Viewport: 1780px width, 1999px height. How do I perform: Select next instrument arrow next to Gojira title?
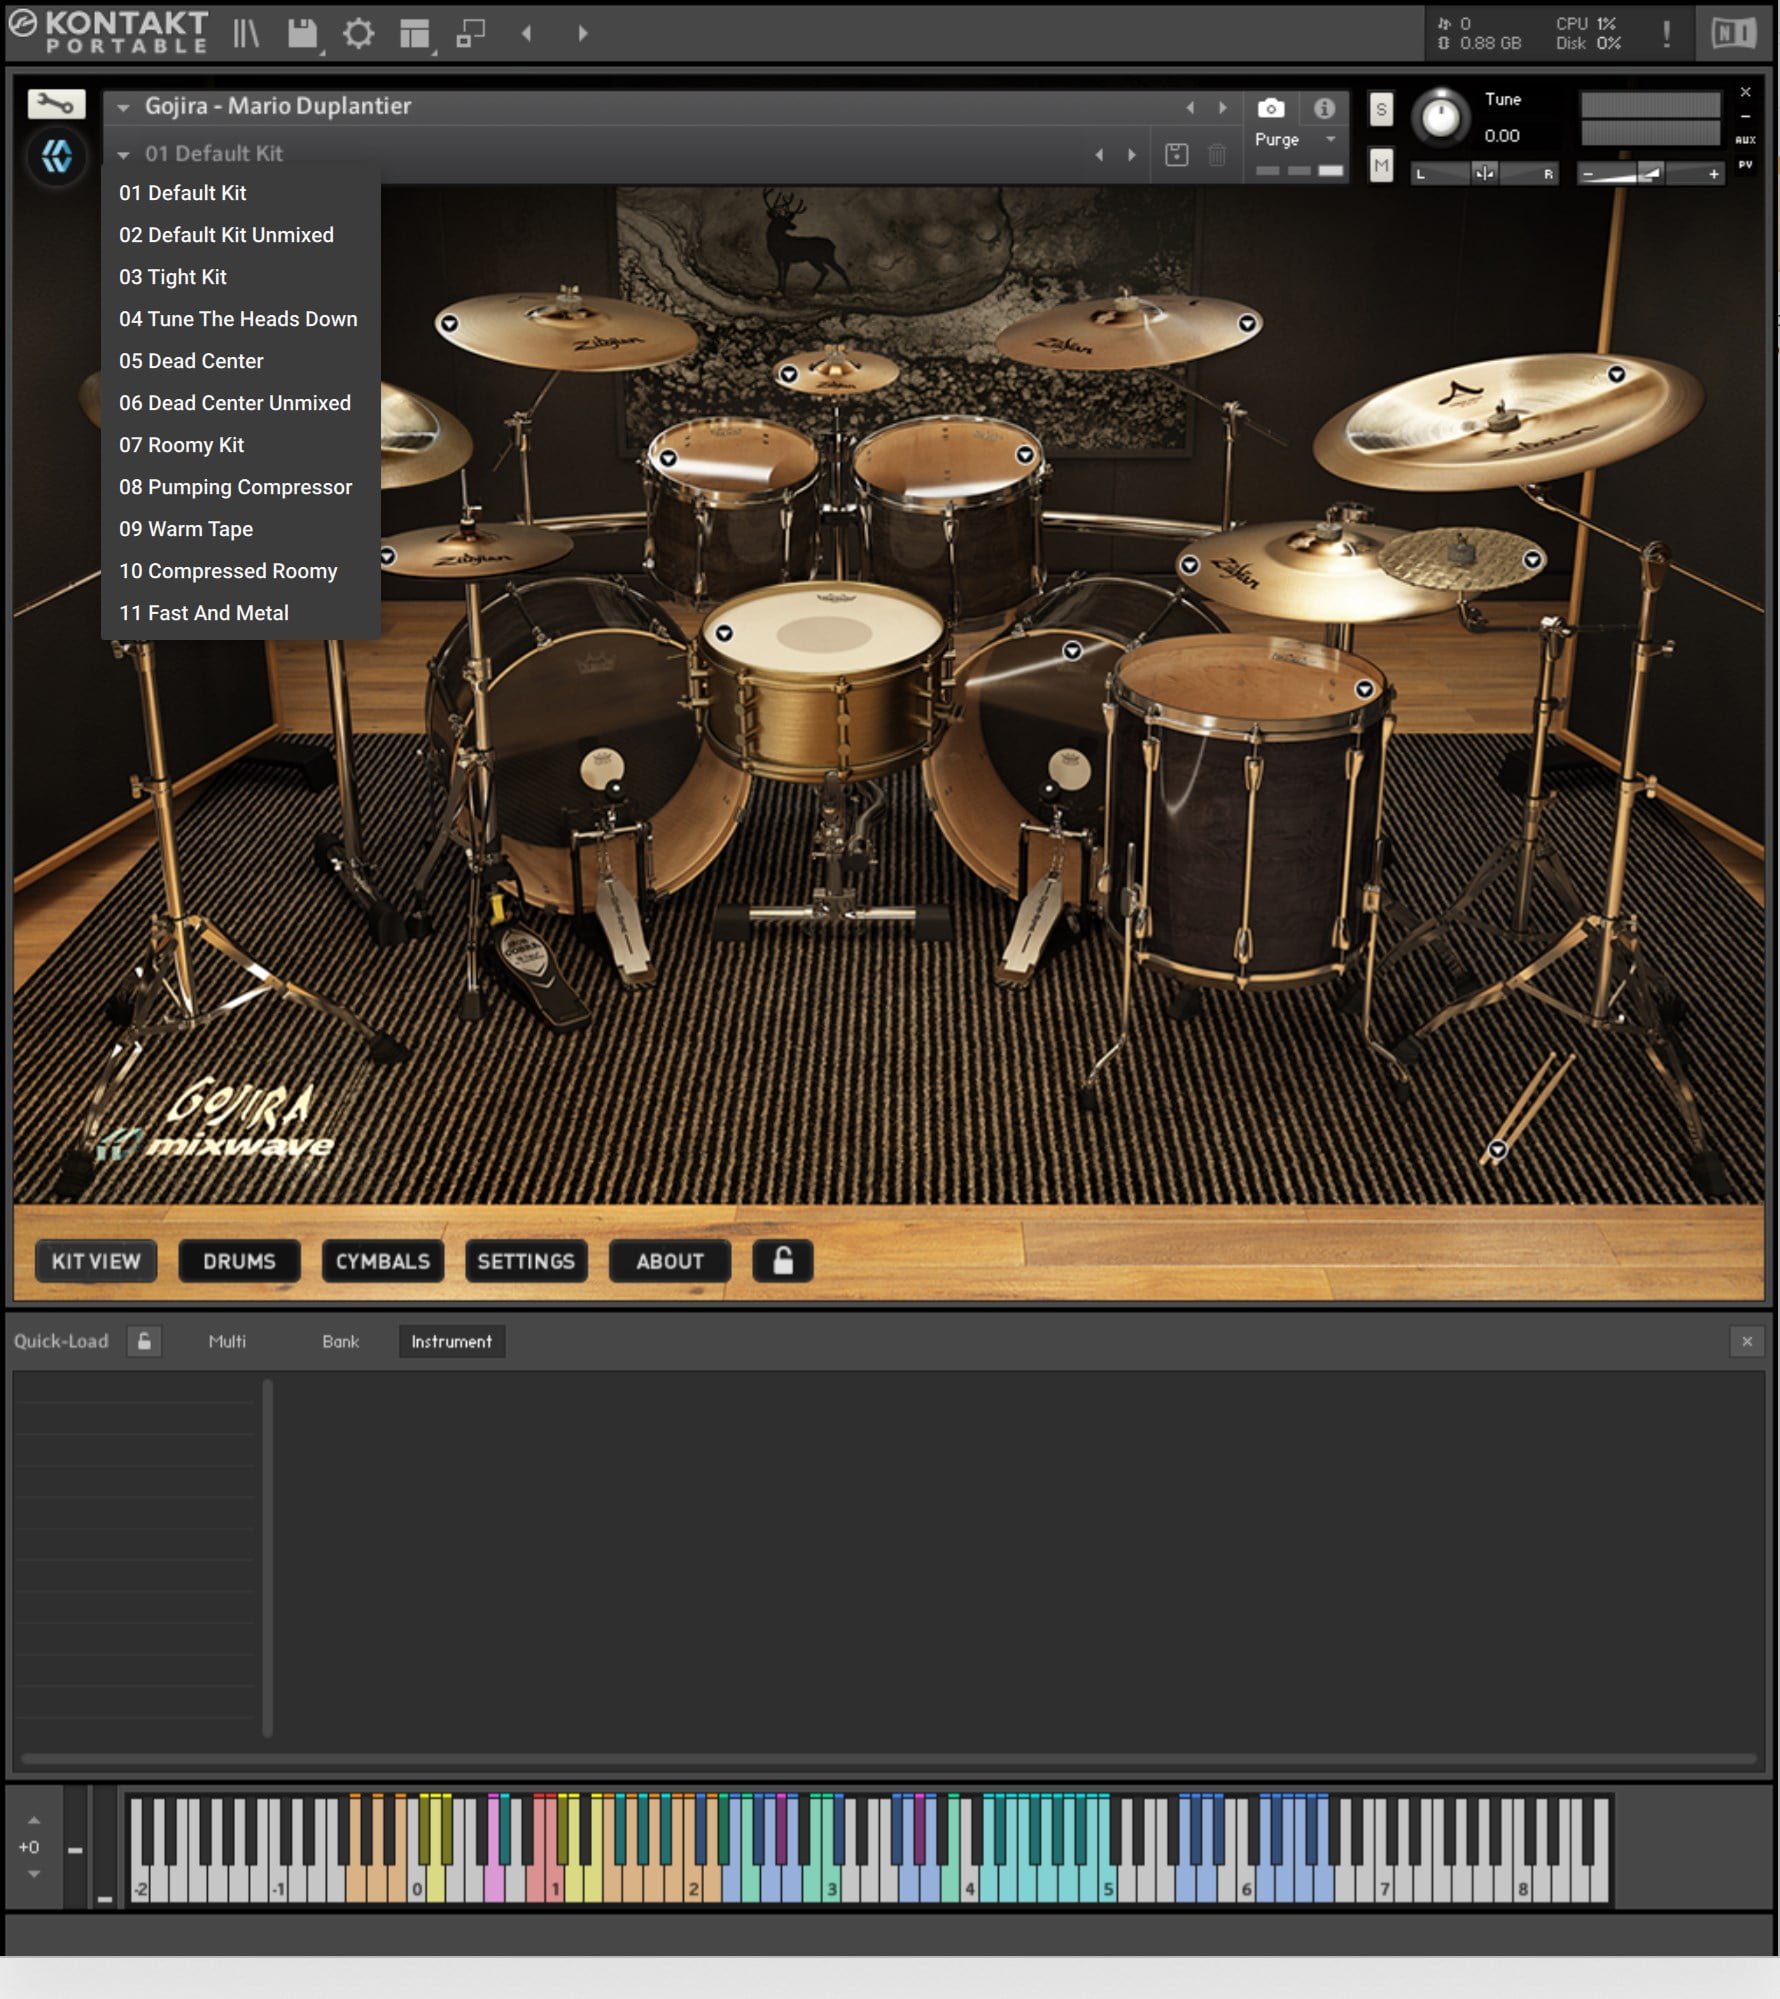[x=1222, y=108]
